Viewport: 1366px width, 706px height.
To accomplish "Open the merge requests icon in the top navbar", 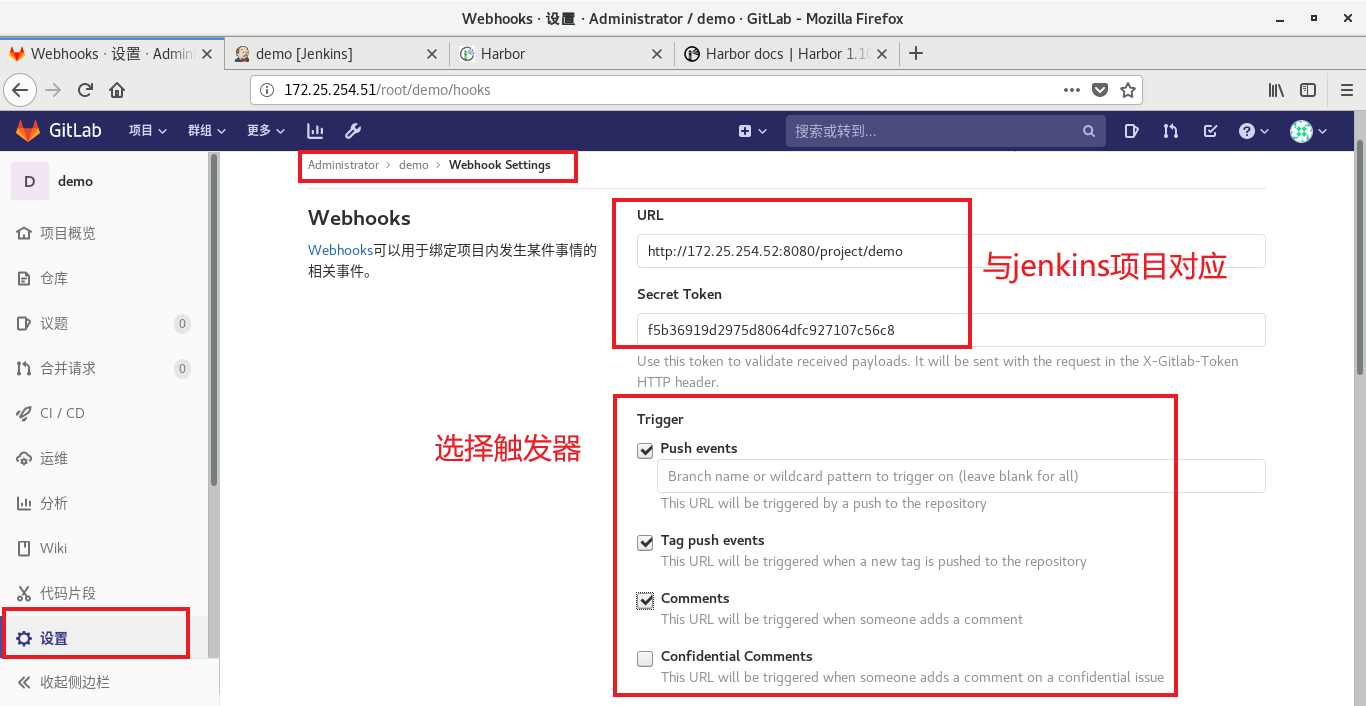I will pyautogui.click(x=1171, y=130).
